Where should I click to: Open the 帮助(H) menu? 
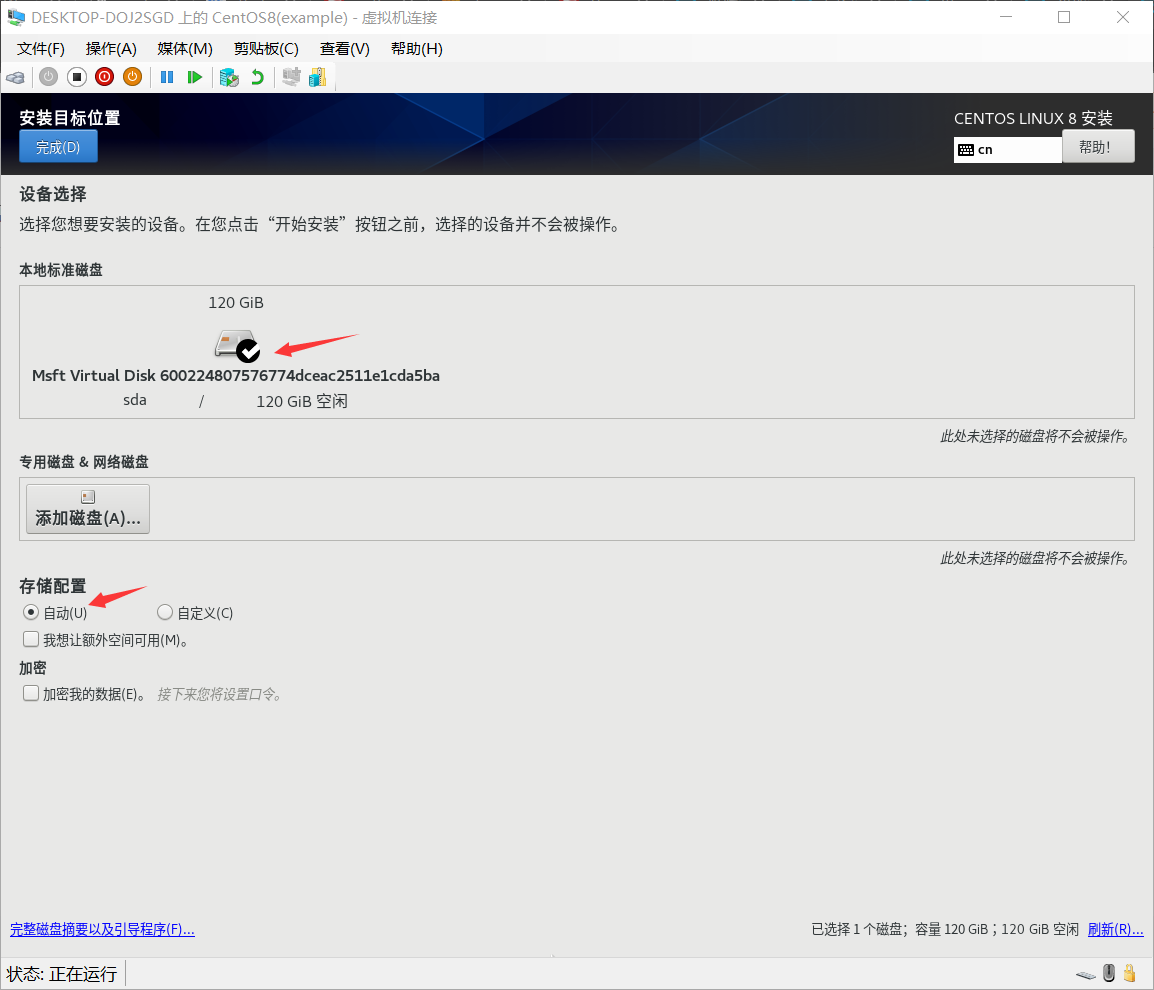tap(417, 49)
